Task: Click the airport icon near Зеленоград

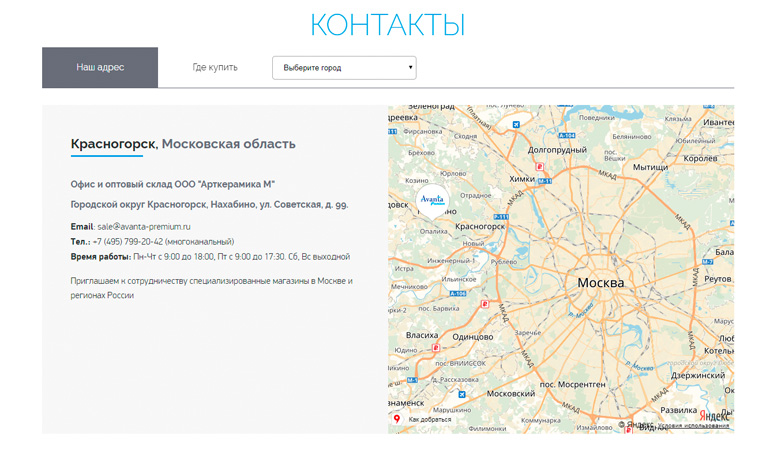Action: point(516,124)
